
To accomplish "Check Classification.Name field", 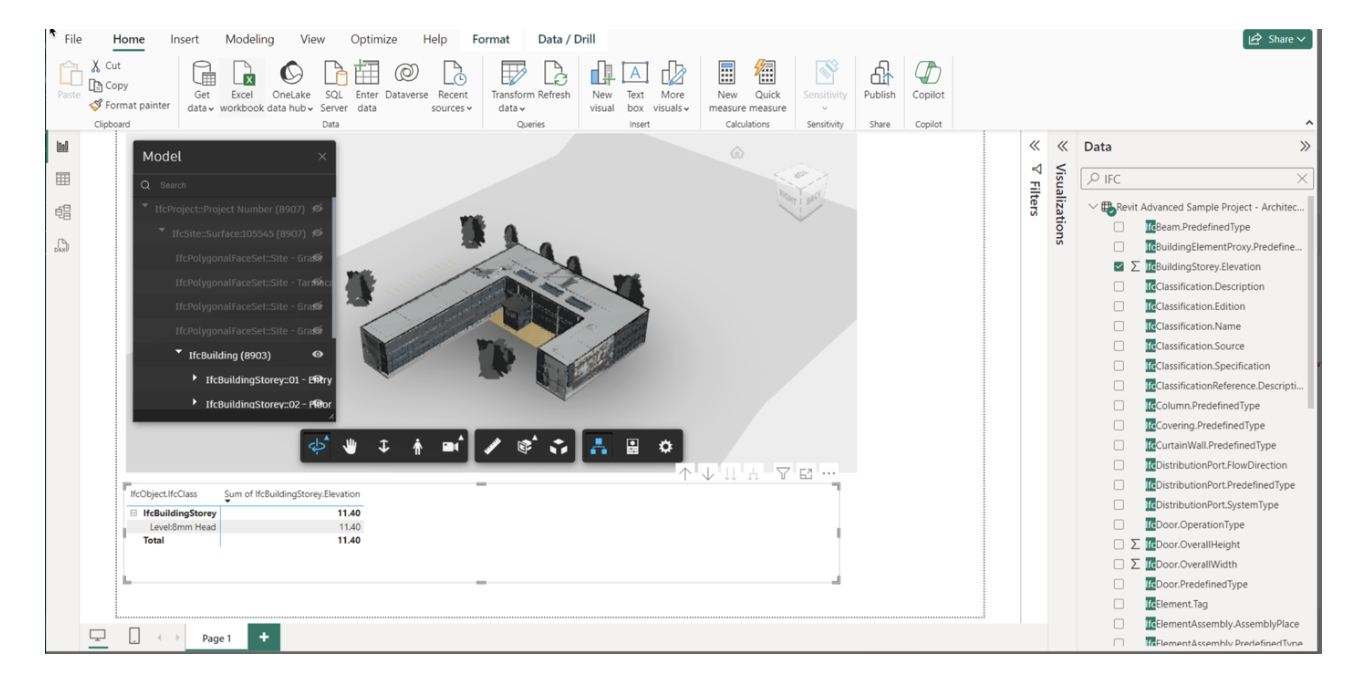I will pyautogui.click(x=1119, y=326).
